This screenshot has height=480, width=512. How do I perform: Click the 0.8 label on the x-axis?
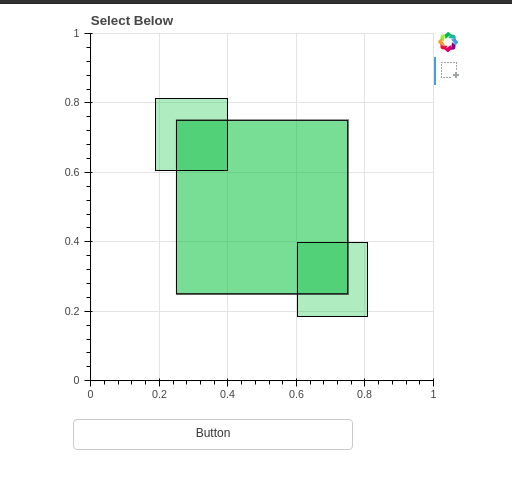coord(364,394)
